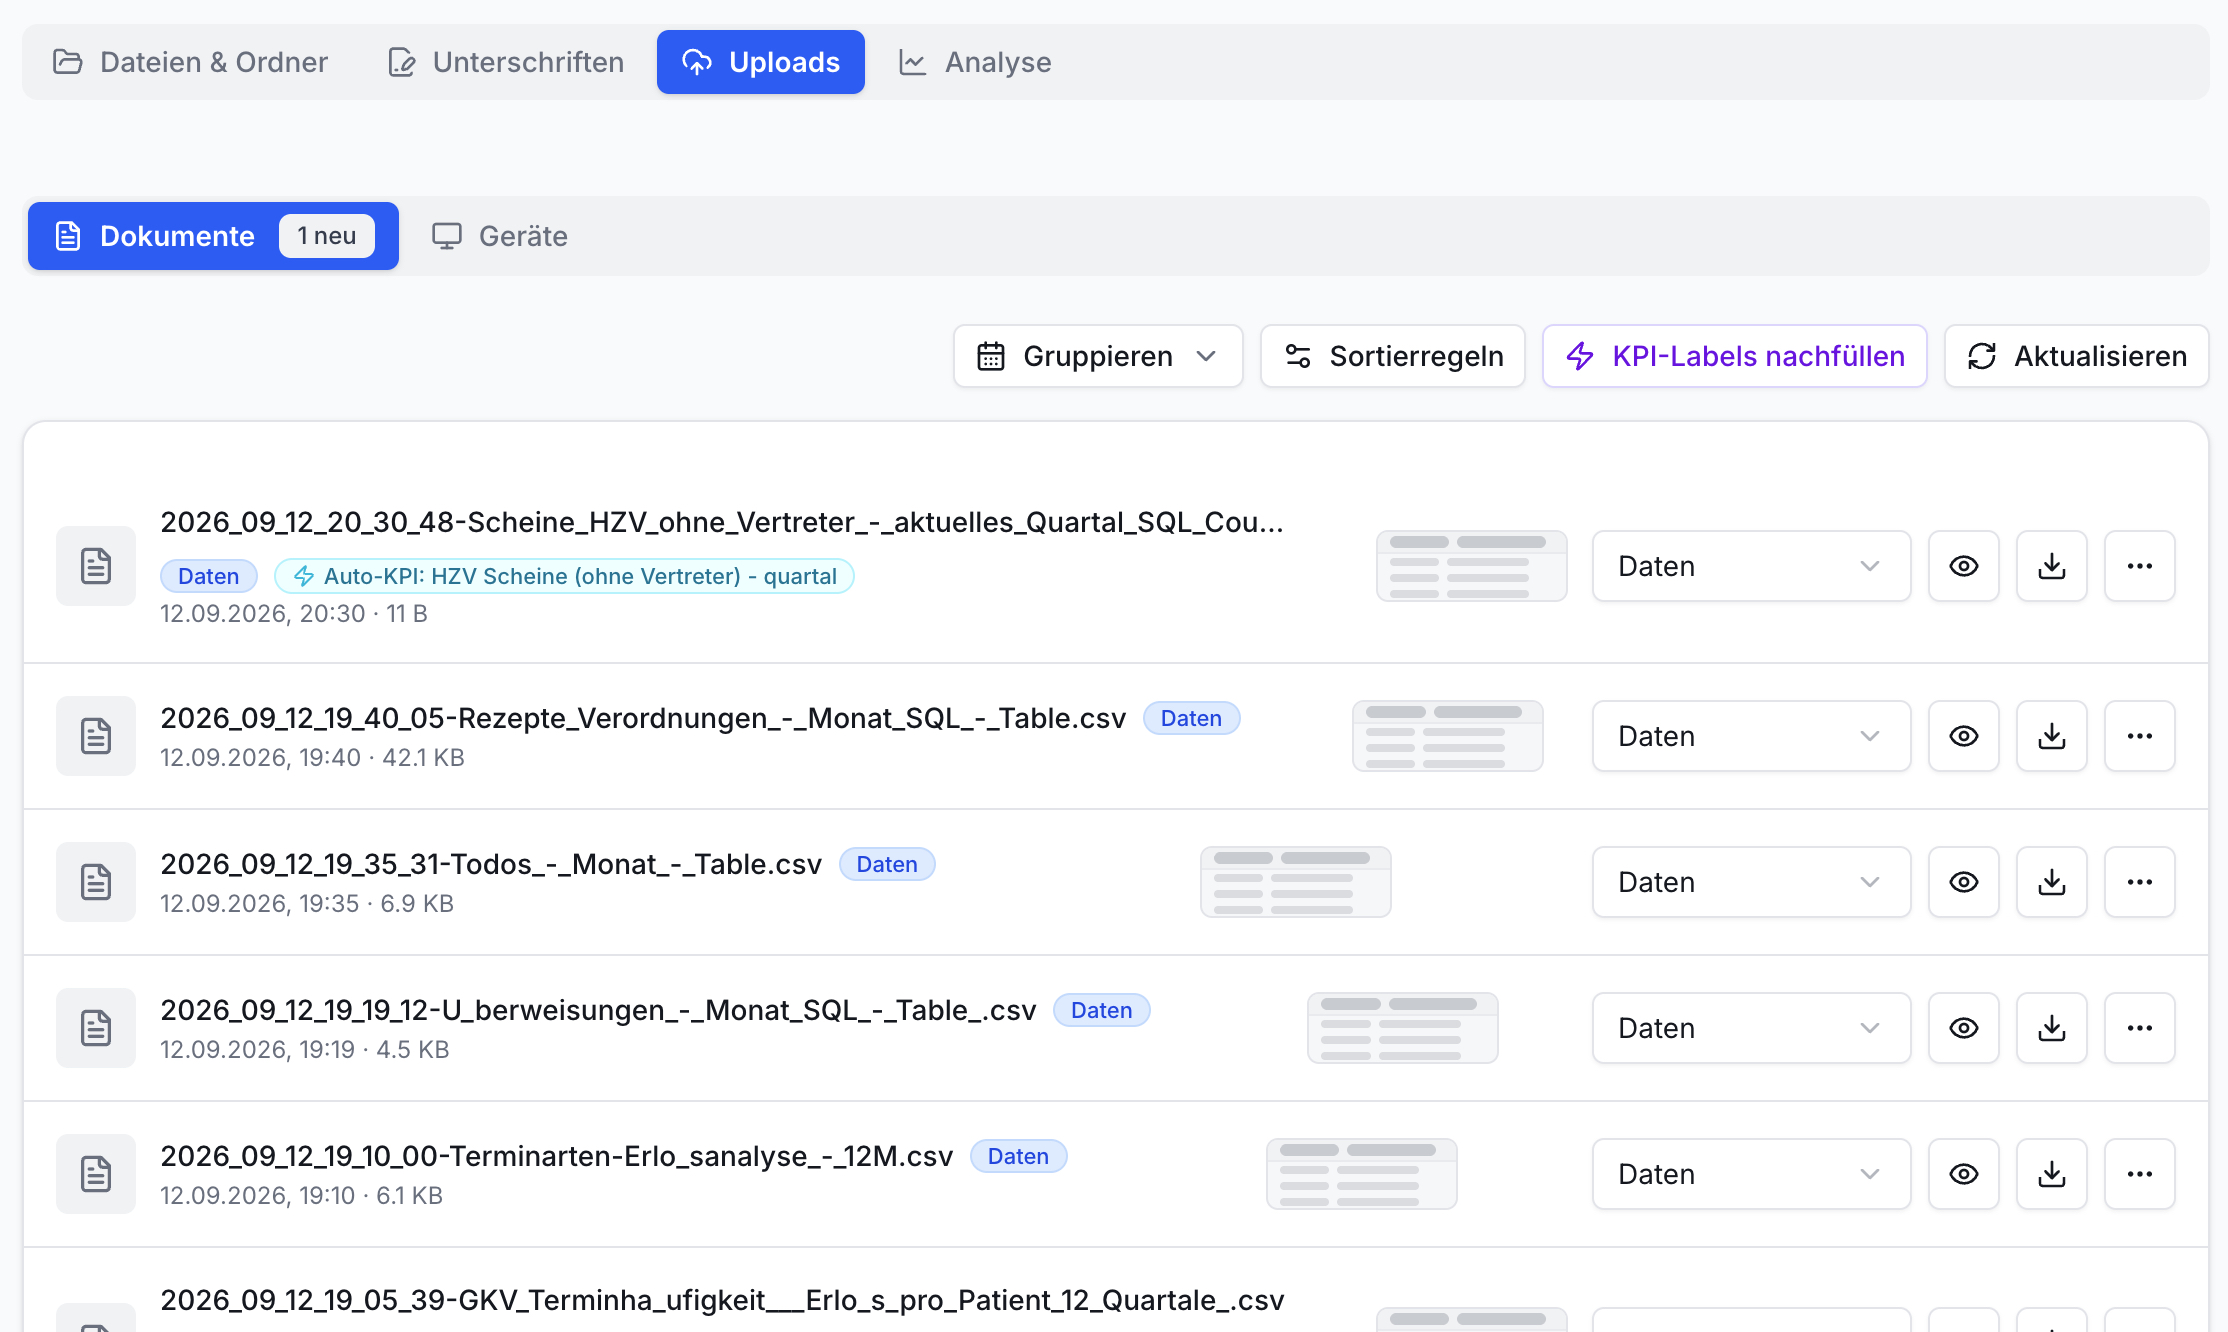This screenshot has width=2228, height=1332.
Task: Download the U_berweisungen CSV file
Action: 2051,1028
